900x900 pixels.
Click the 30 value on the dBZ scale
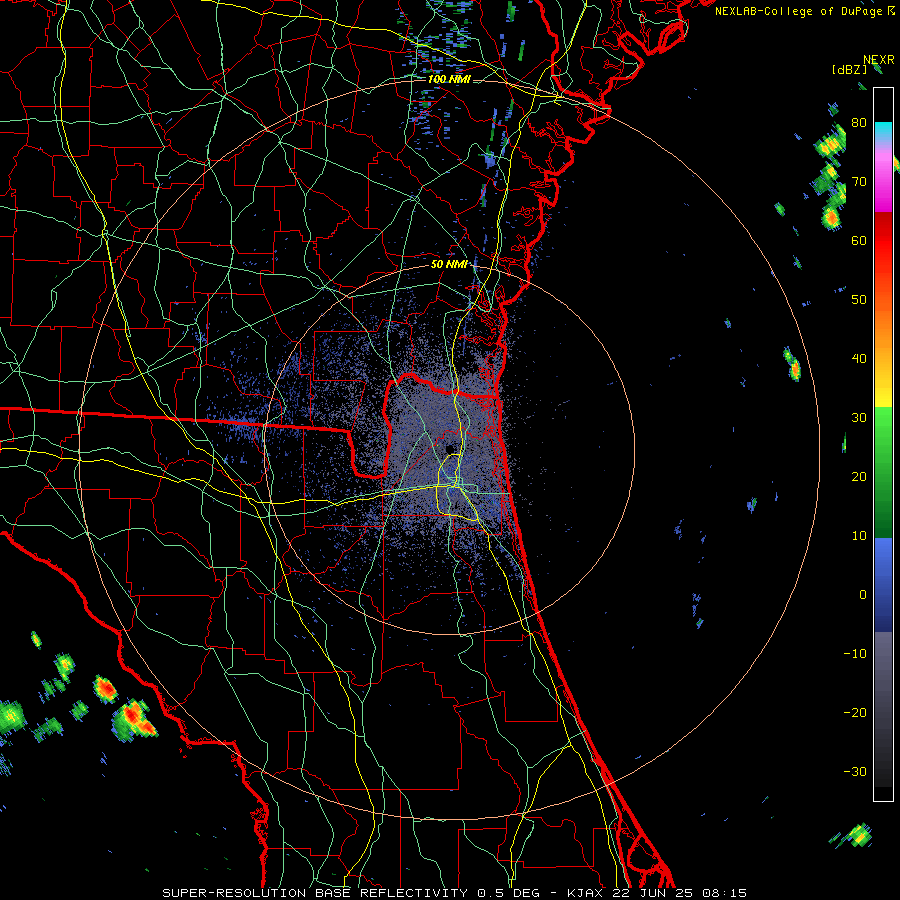[x=859, y=417]
